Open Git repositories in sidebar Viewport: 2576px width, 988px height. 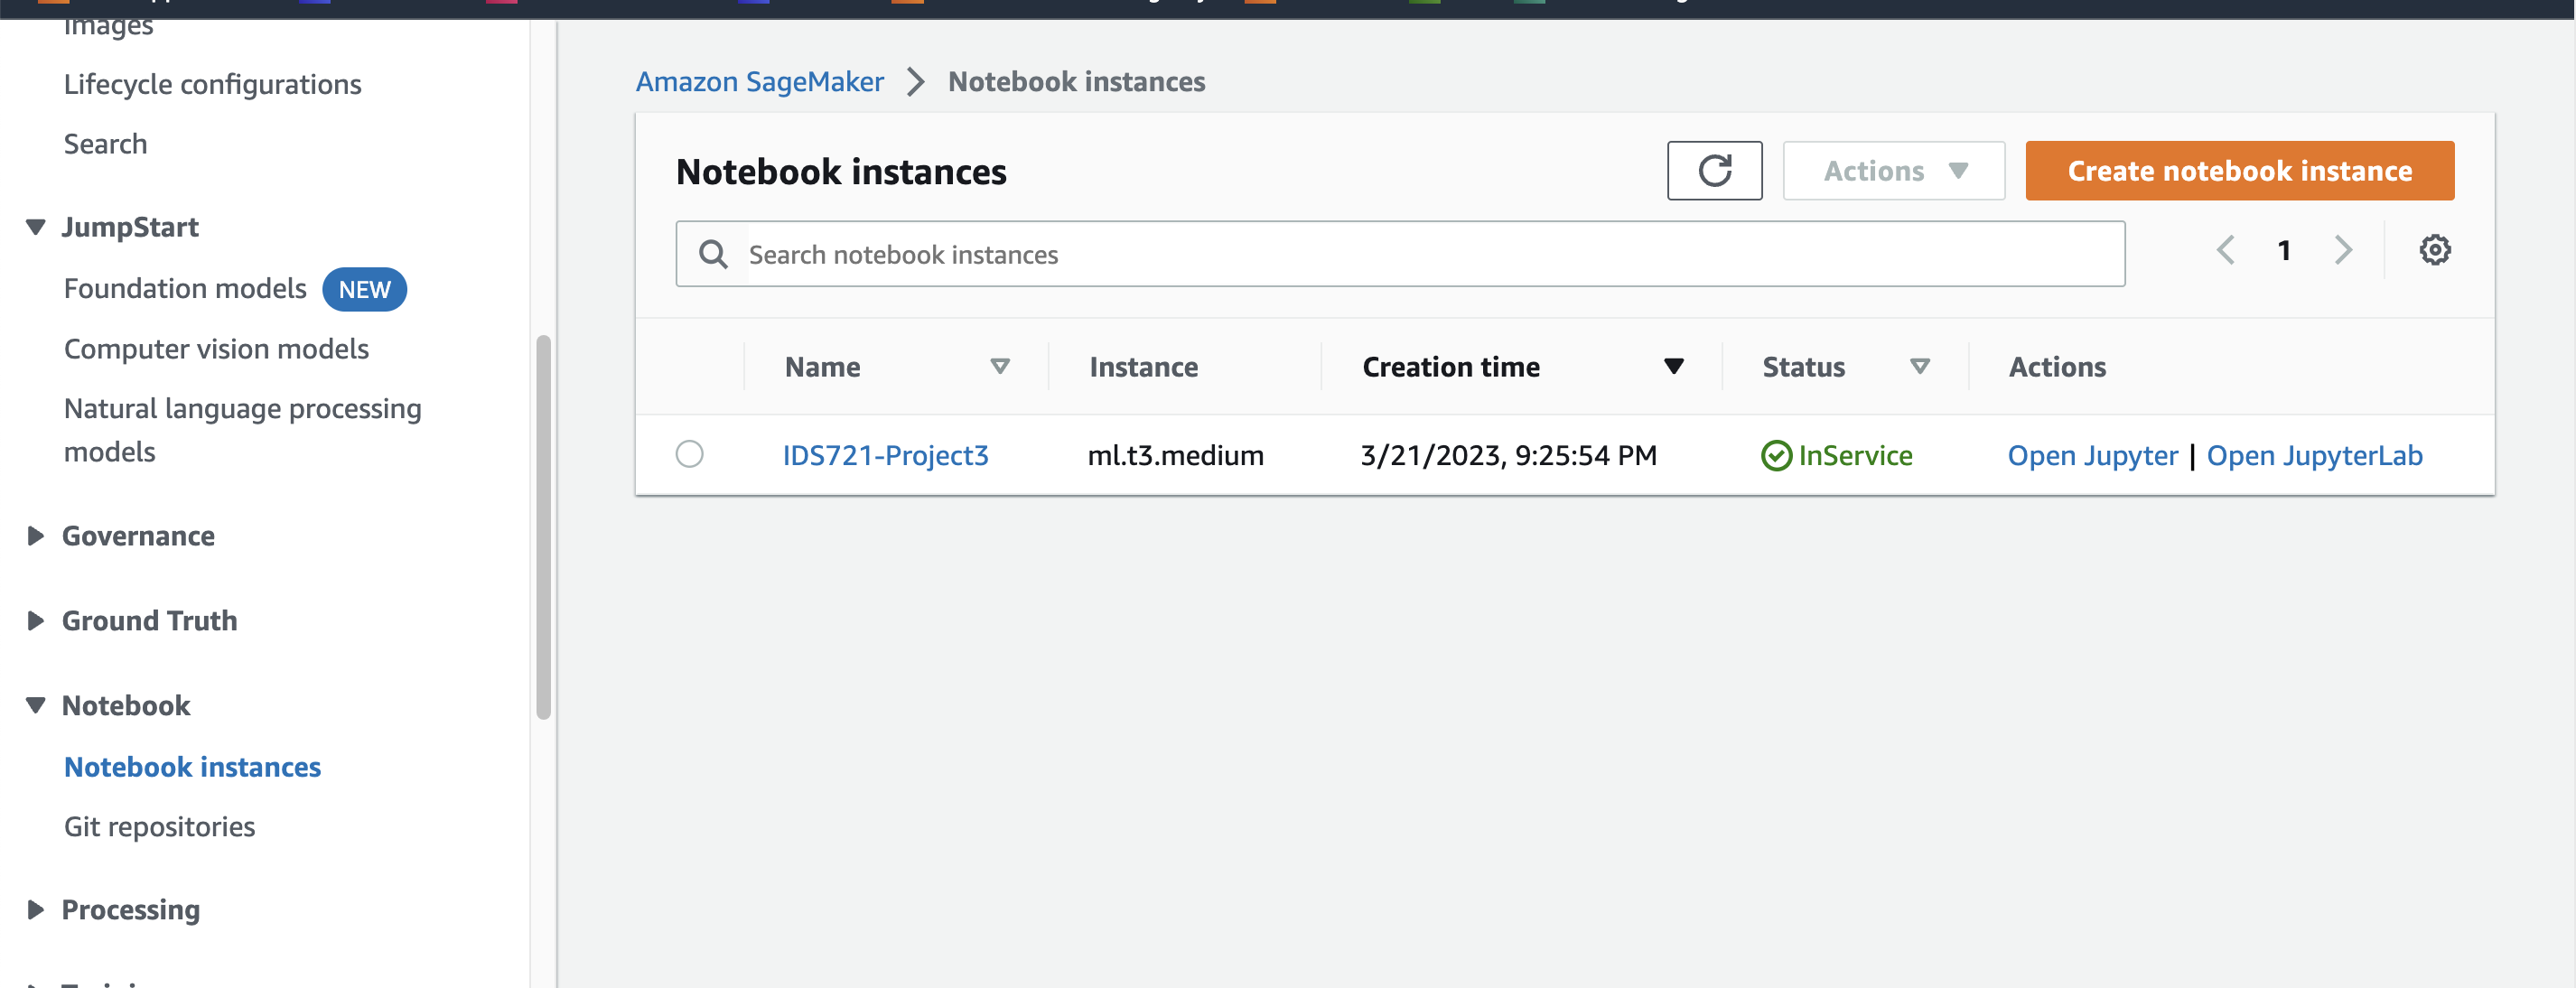point(159,827)
